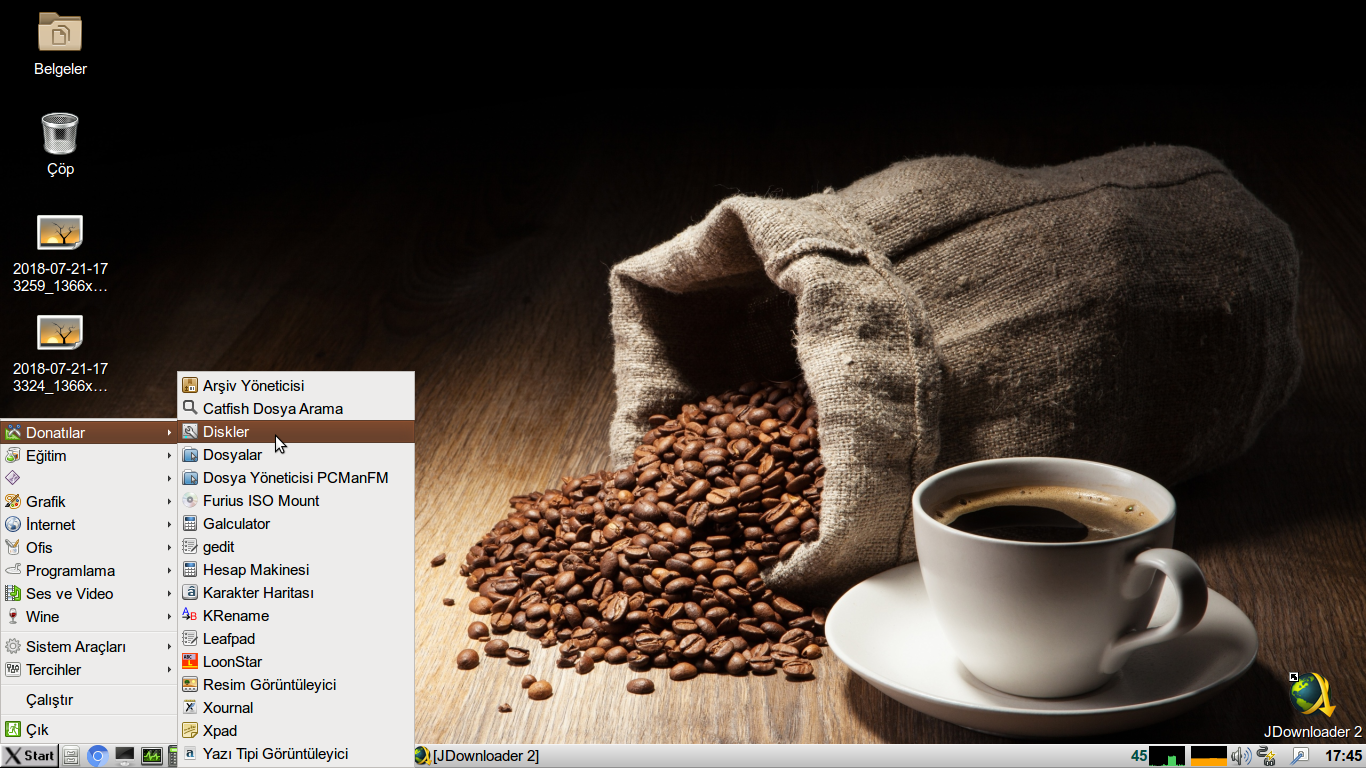Select the 3259_1366x image file

(x=60, y=254)
